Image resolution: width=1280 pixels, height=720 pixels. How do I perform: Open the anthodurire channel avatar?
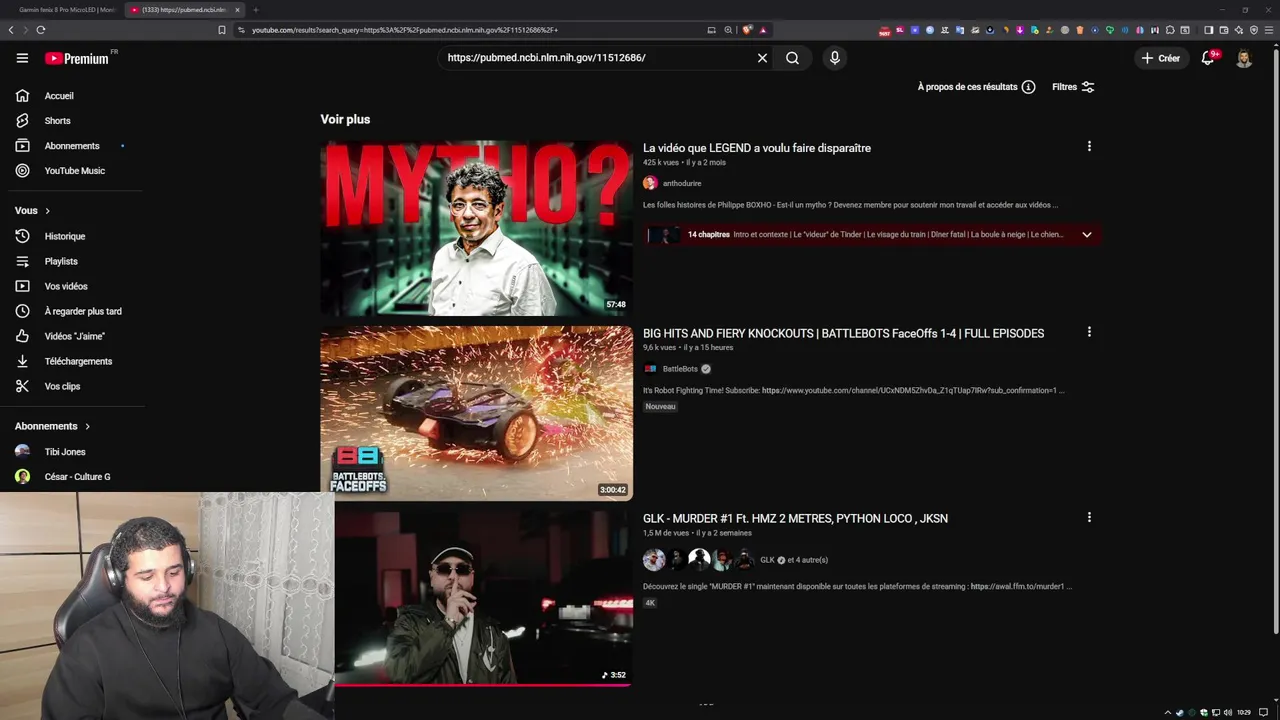(x=650, y=183)
